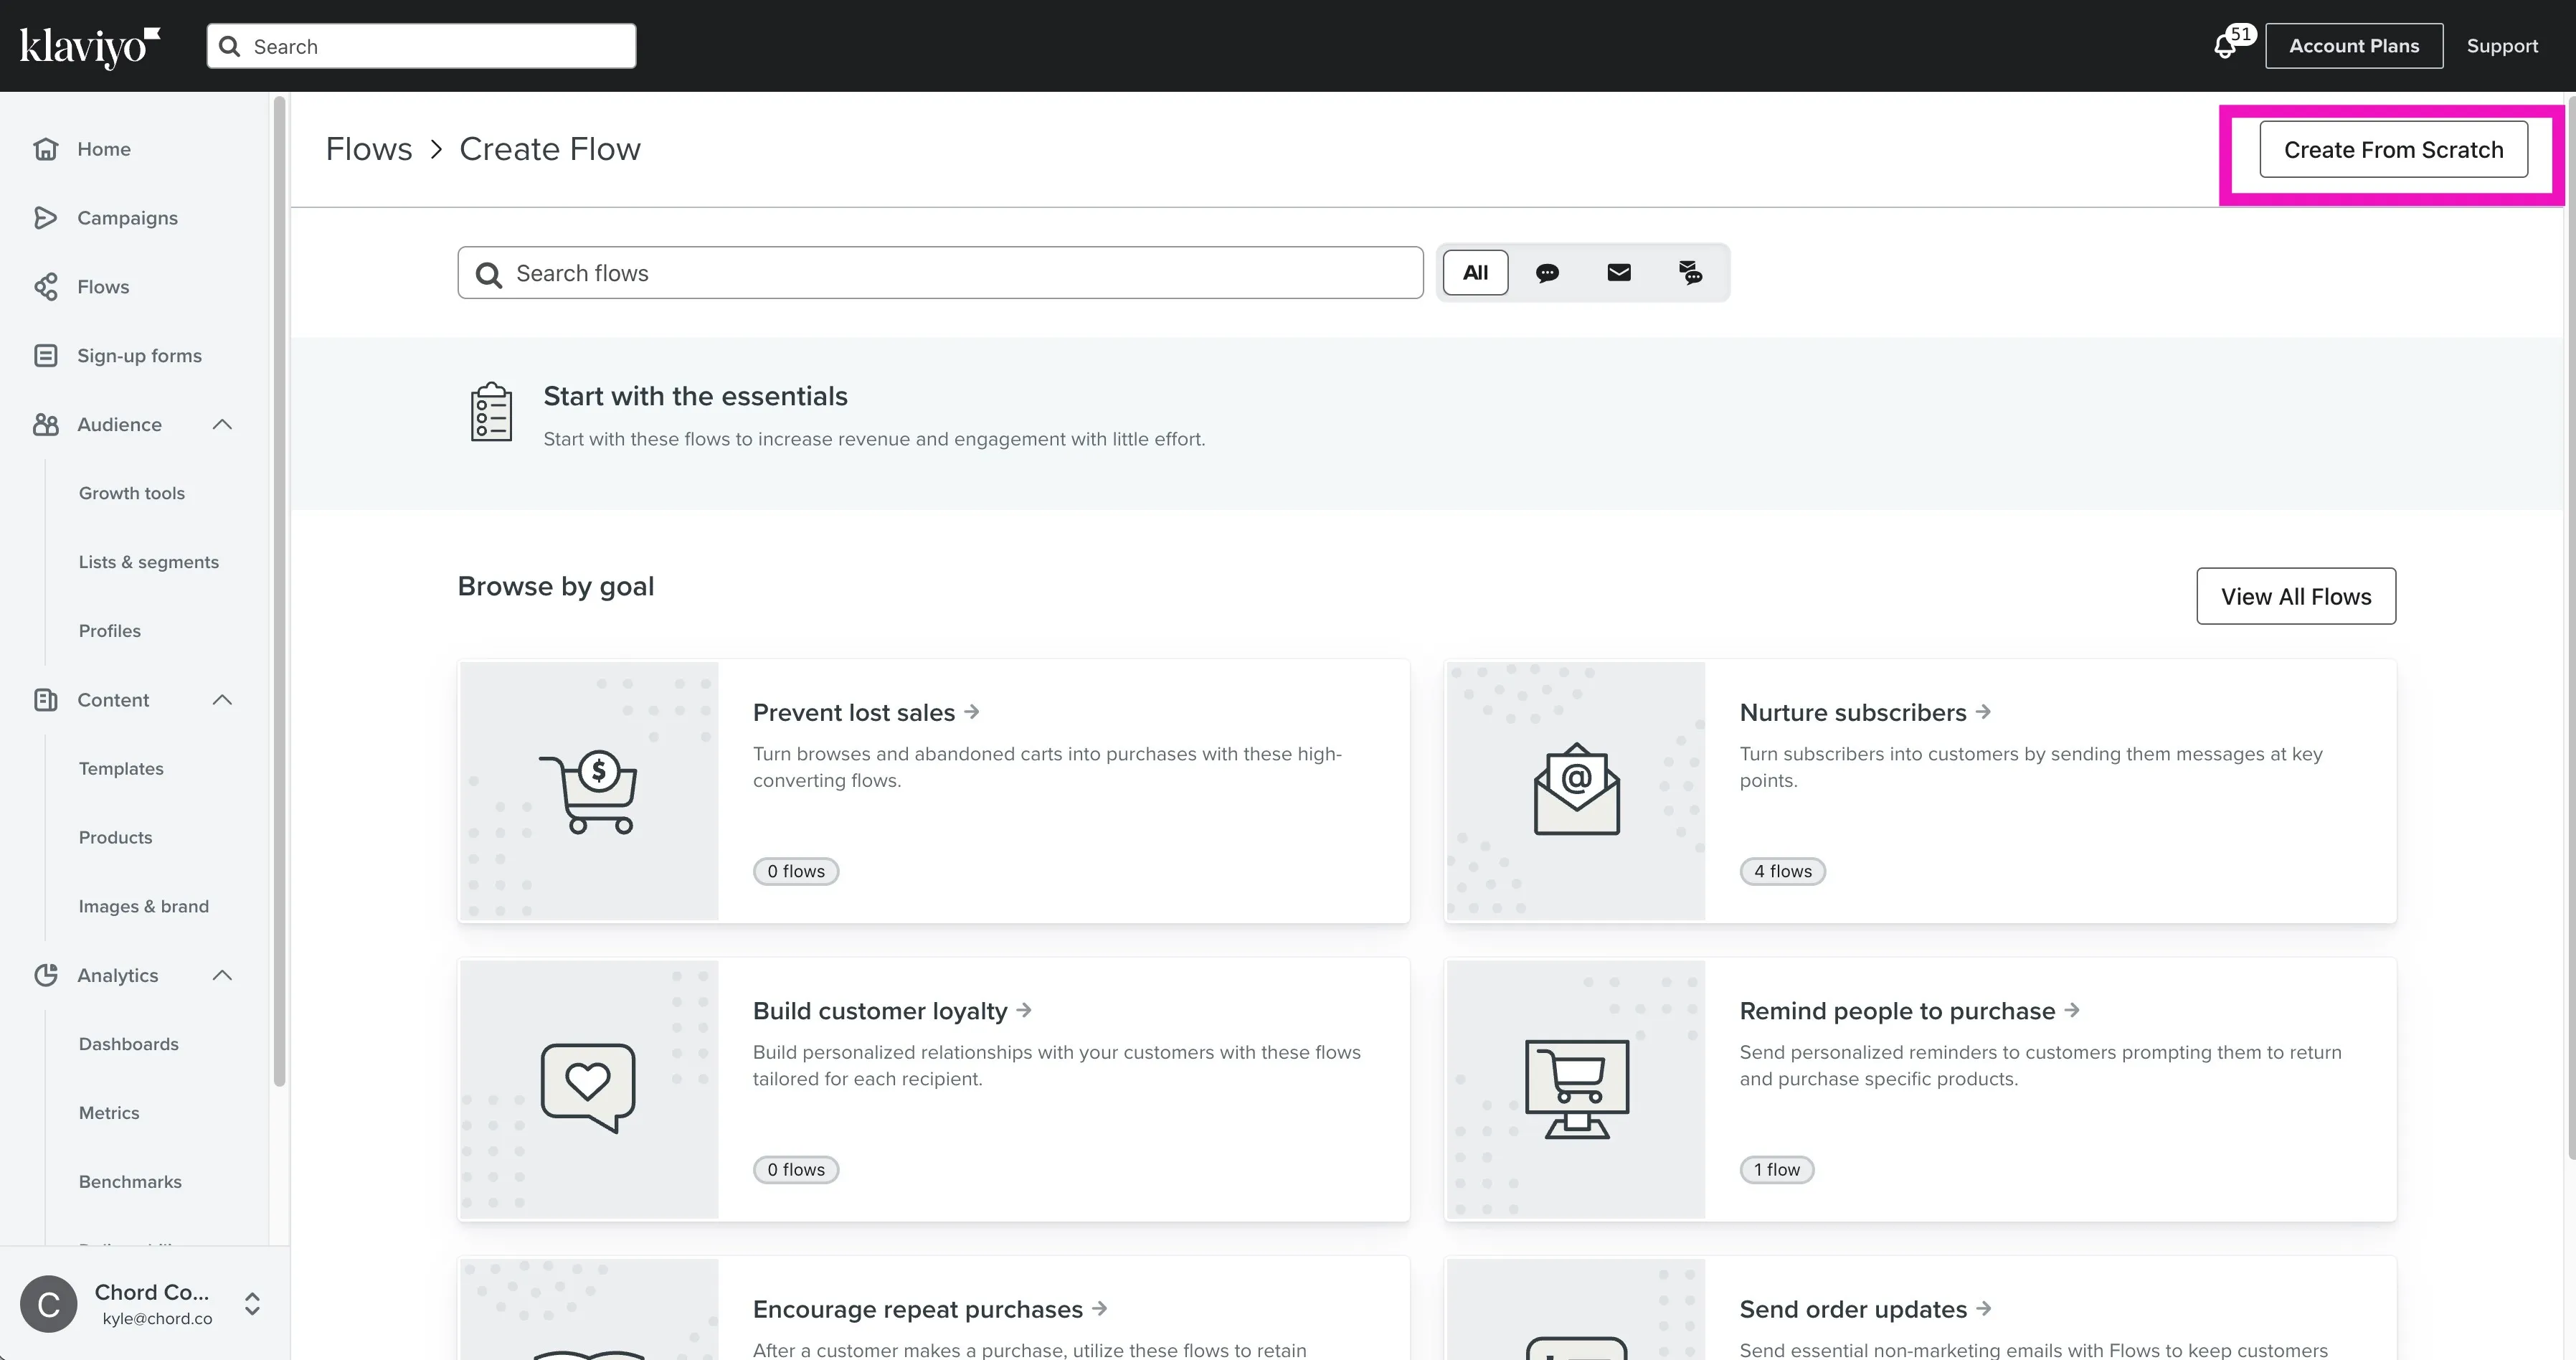Filter flows by email and SMS icon

pos(1690,273)
